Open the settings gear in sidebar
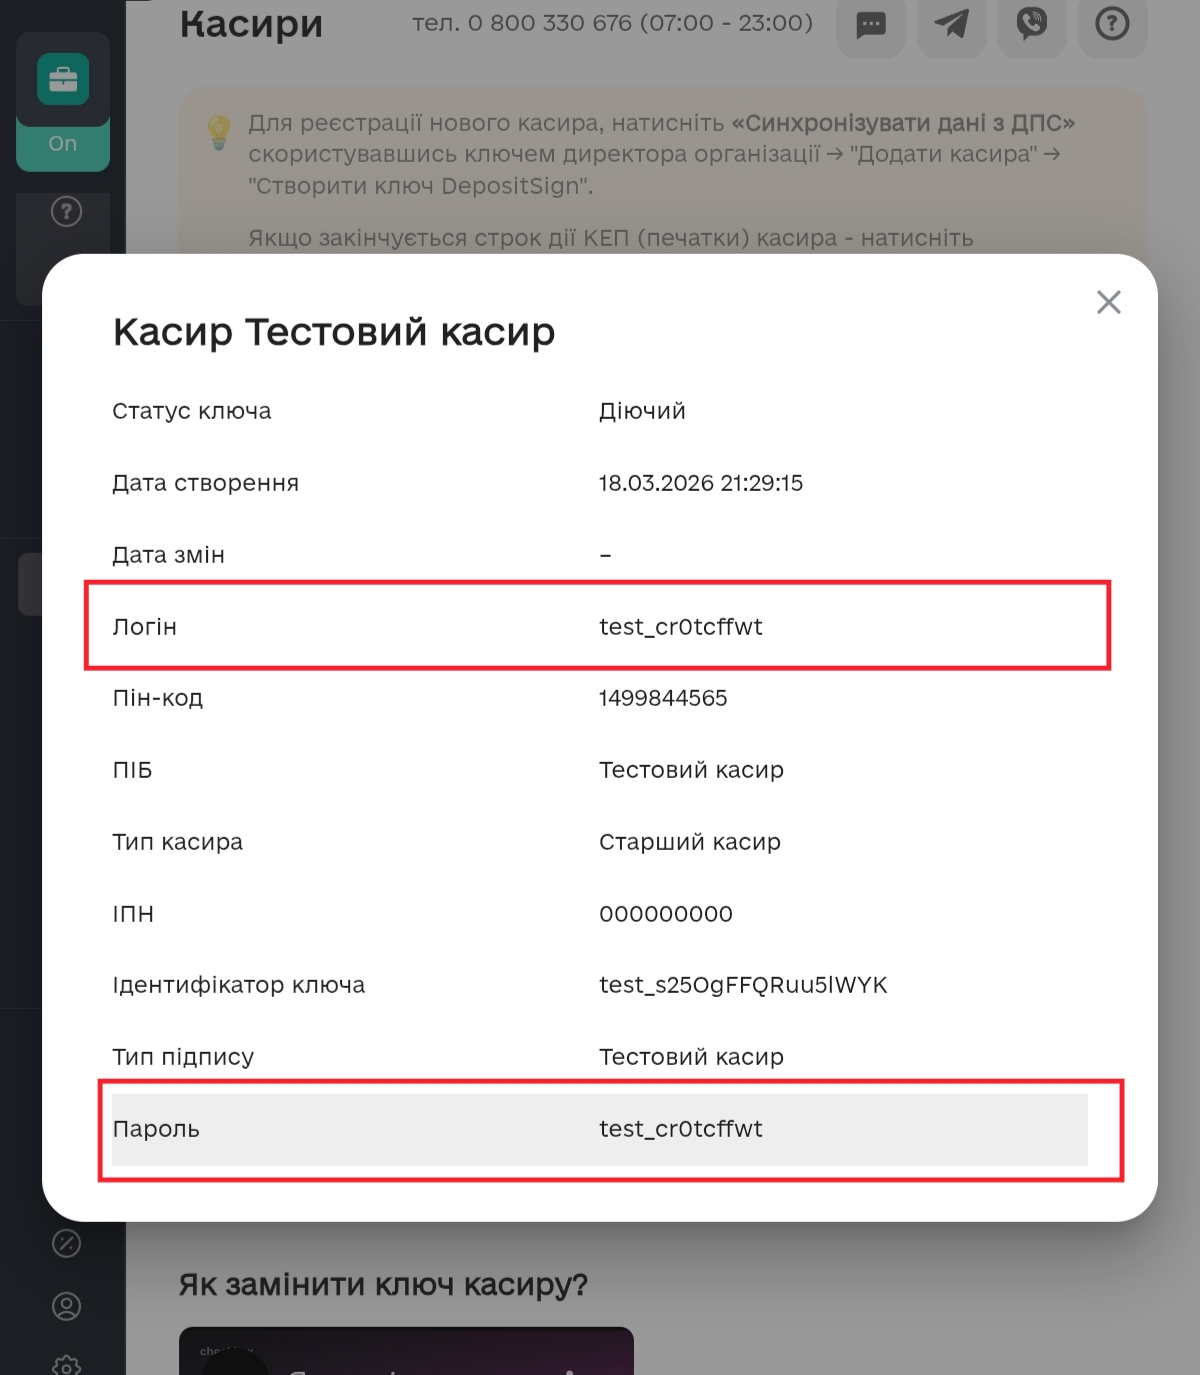This screenshot has height=1375, width=1200. (x=66, y=1364)
